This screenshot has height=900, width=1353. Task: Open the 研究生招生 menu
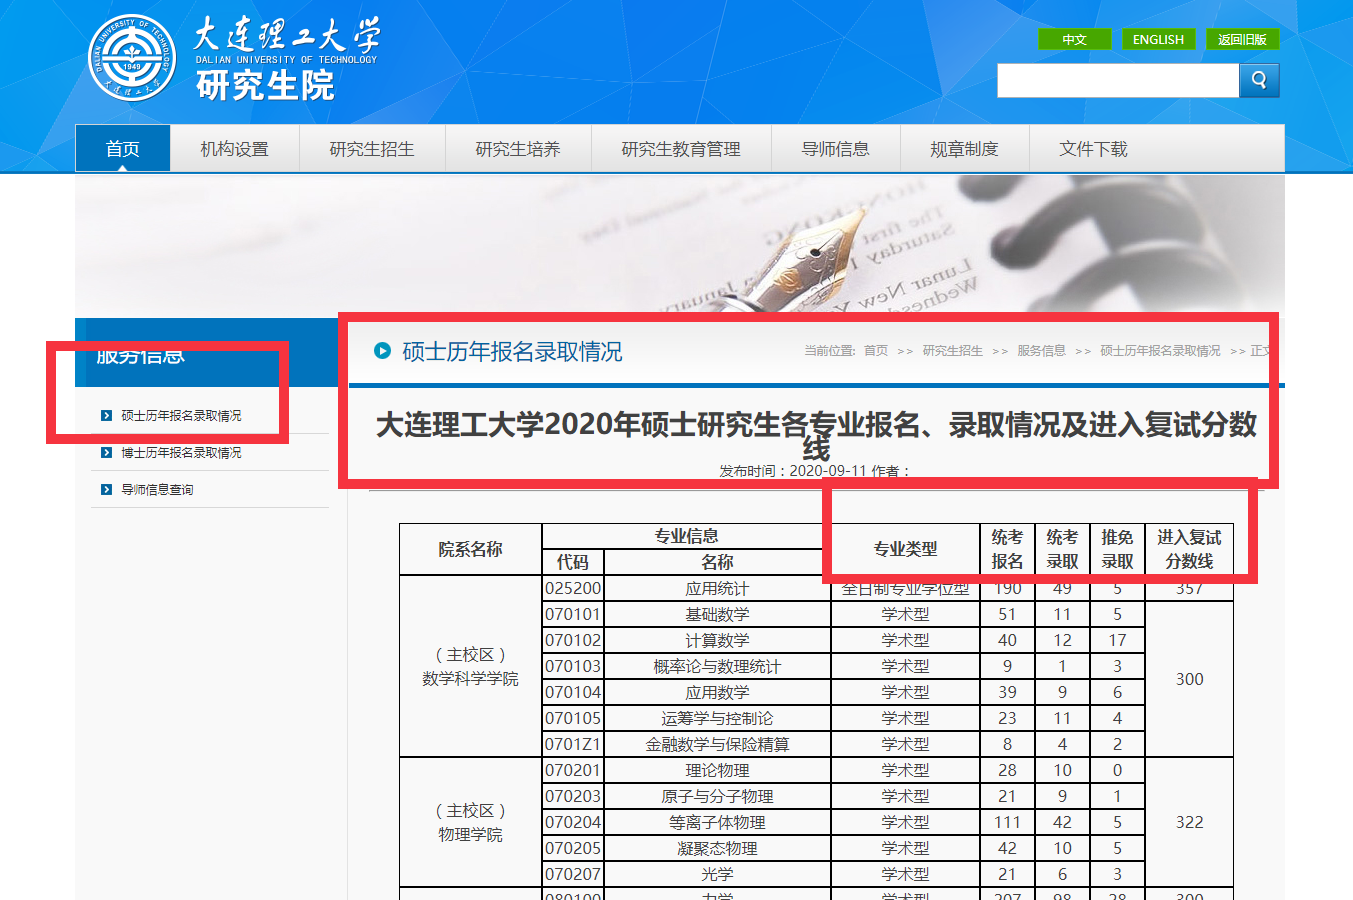(372, 149)
